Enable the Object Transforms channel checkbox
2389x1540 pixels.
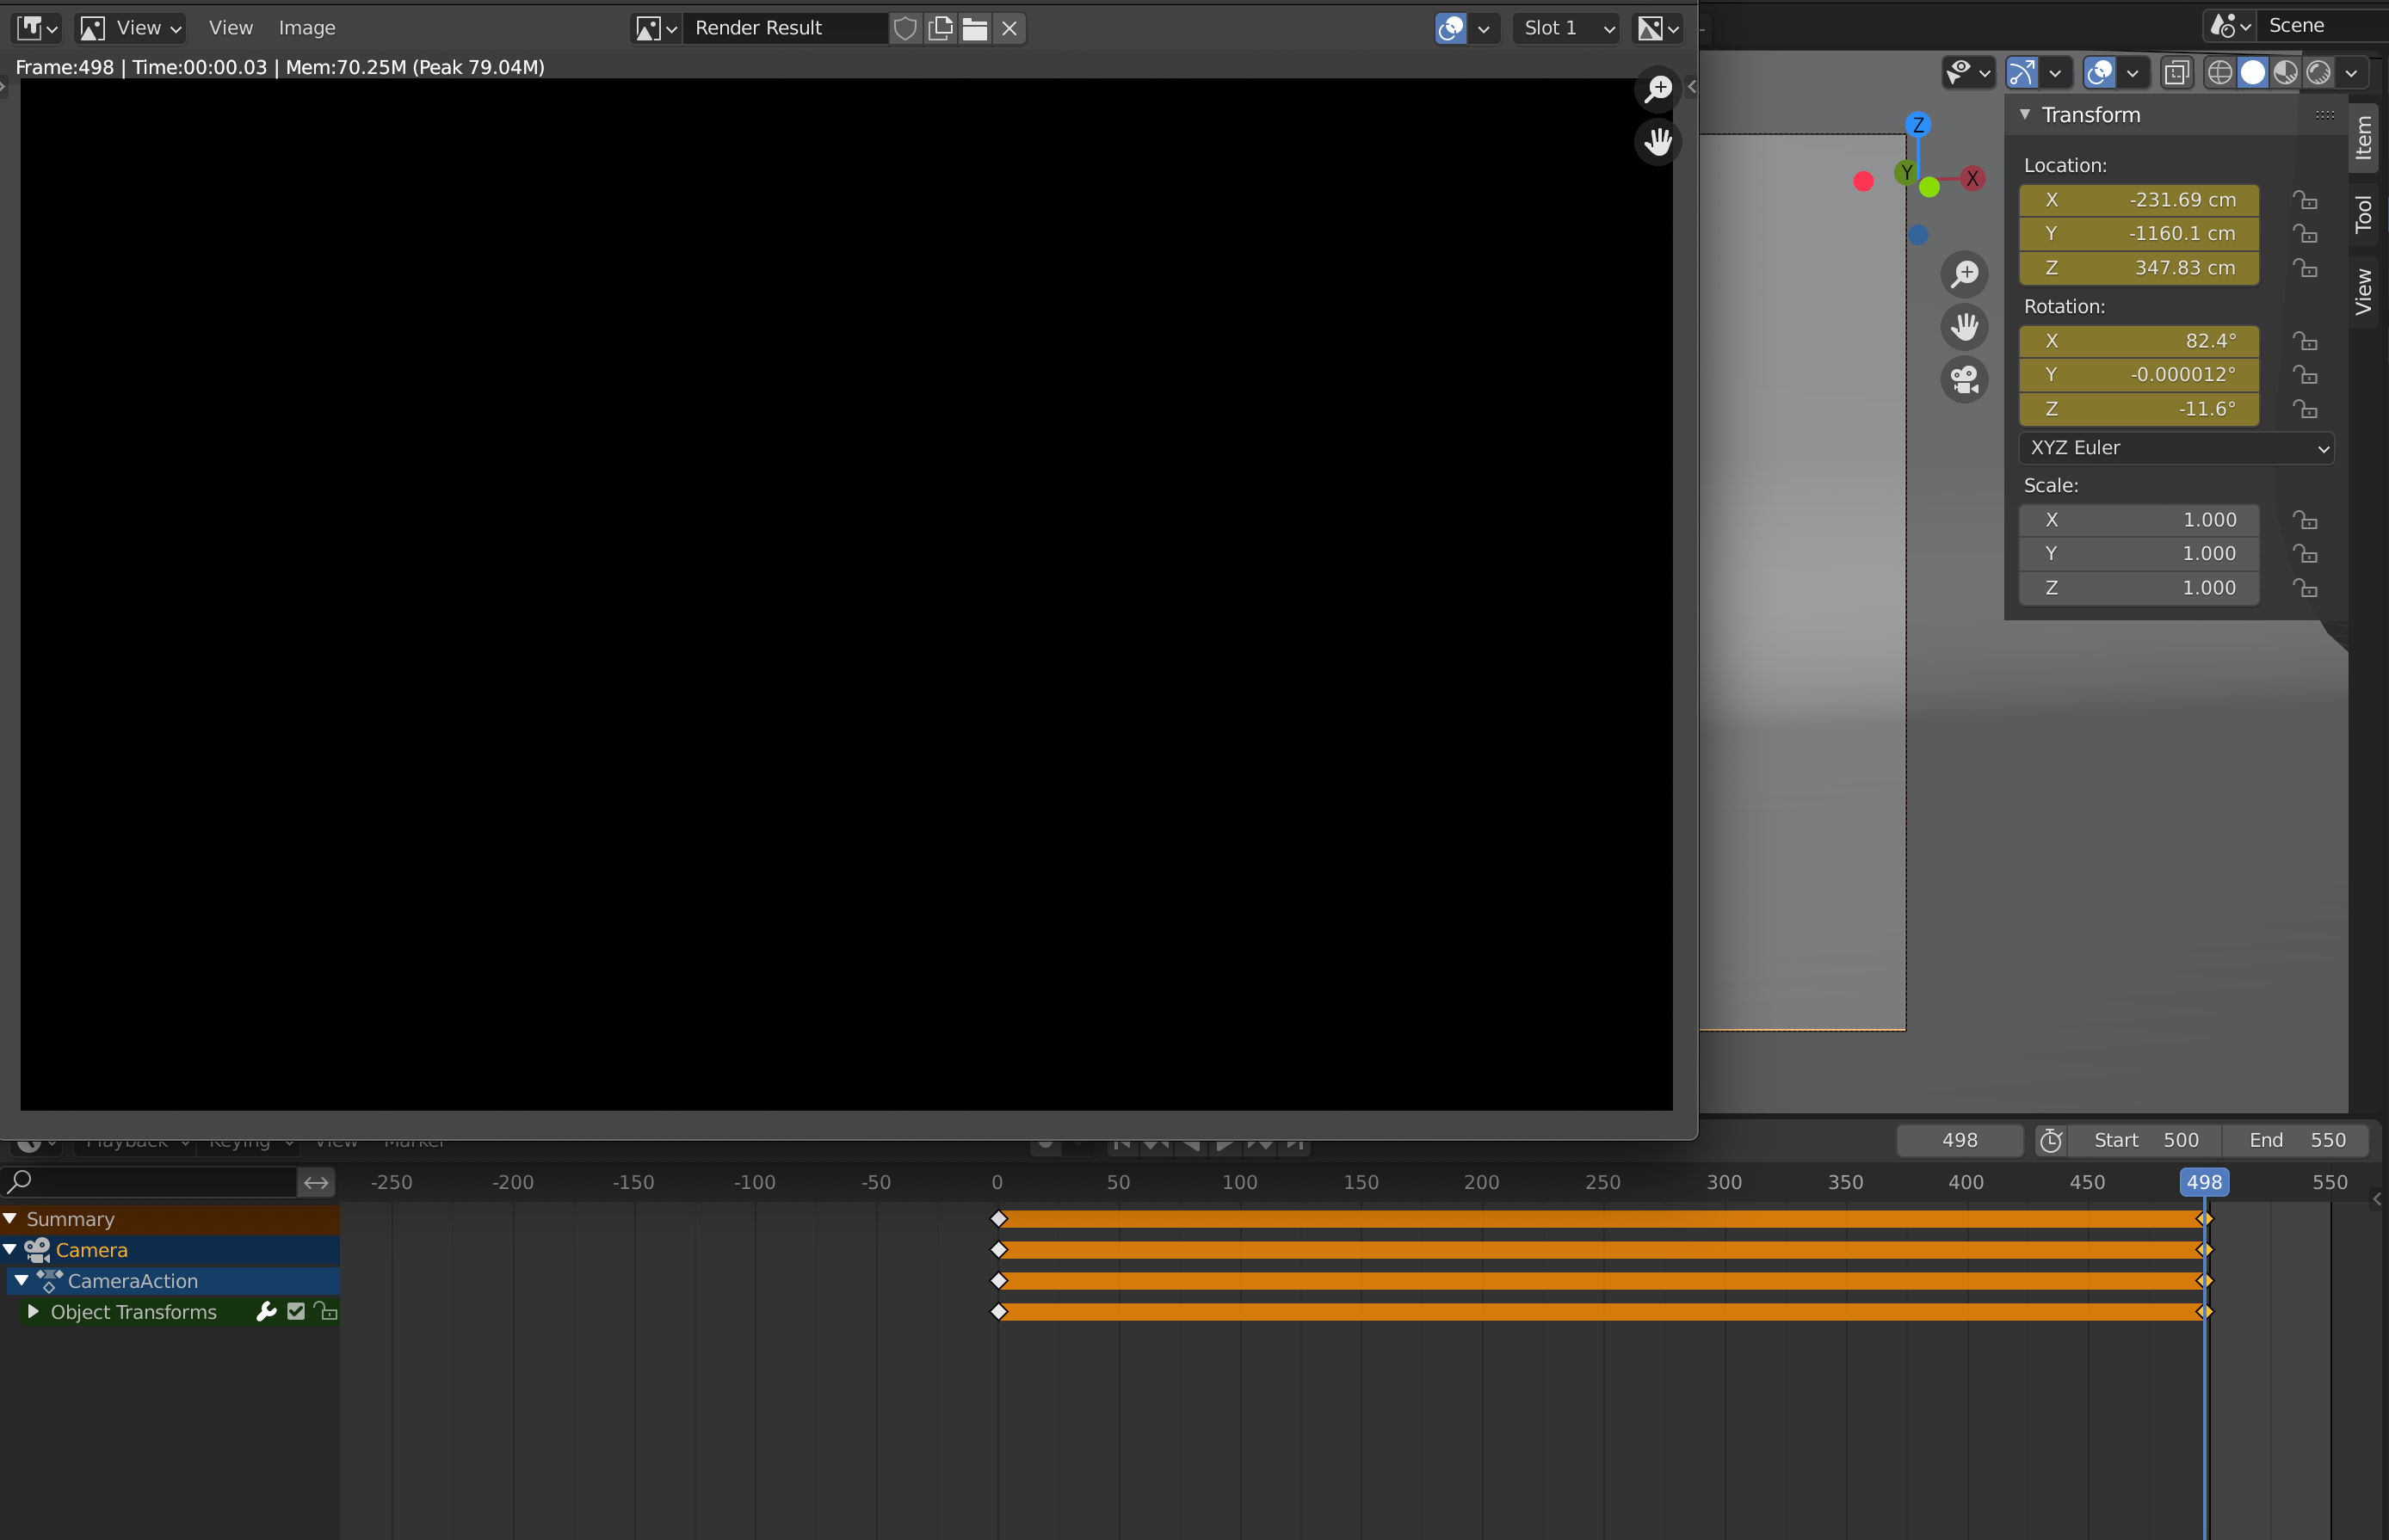[x=294, y=1311]
